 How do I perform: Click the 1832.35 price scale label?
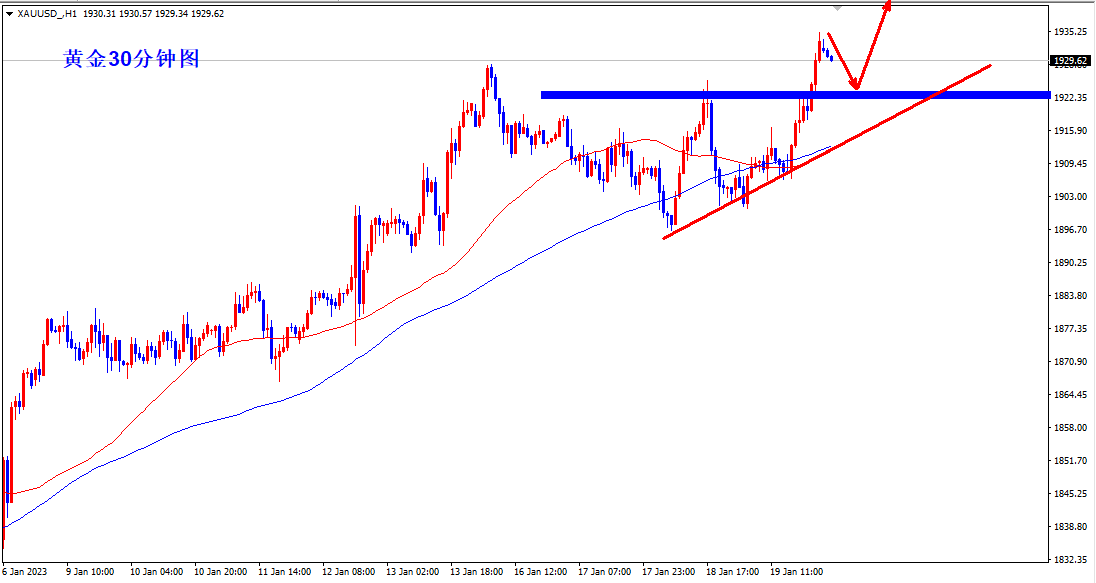coord(1070,559)
